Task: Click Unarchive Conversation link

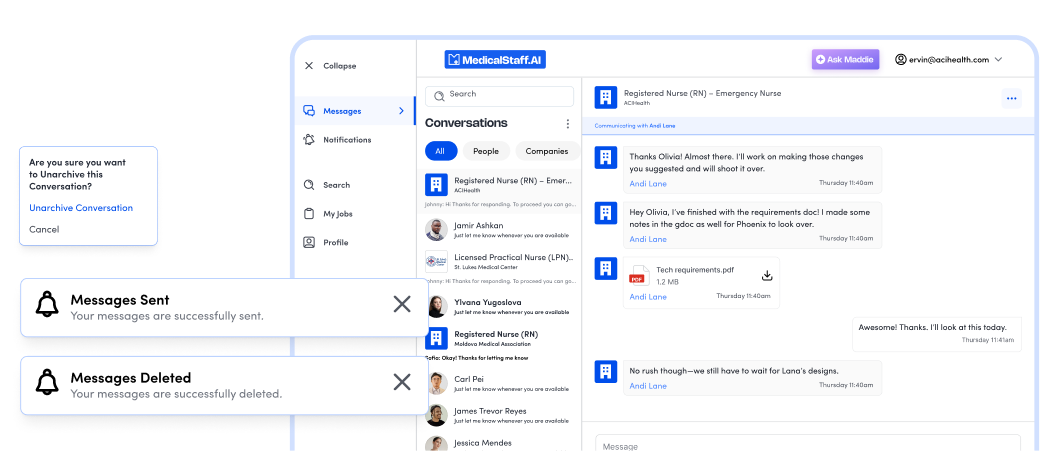Action: pyautogui.click(x=81, y=208)
